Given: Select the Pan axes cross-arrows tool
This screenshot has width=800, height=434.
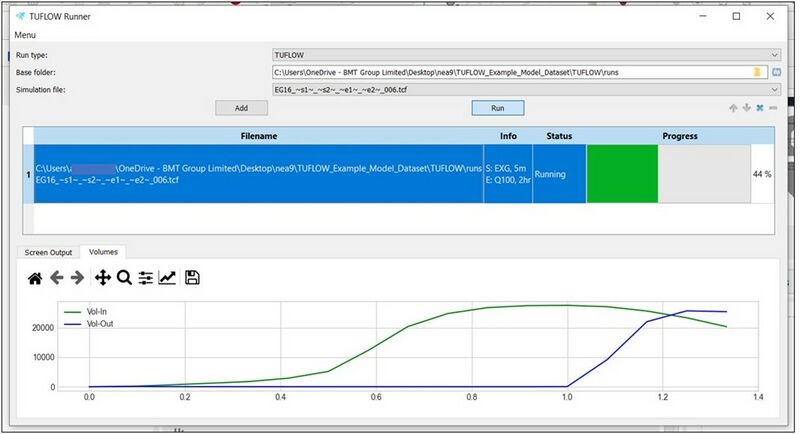Looking at the screenshot, I should coord(102,278).
